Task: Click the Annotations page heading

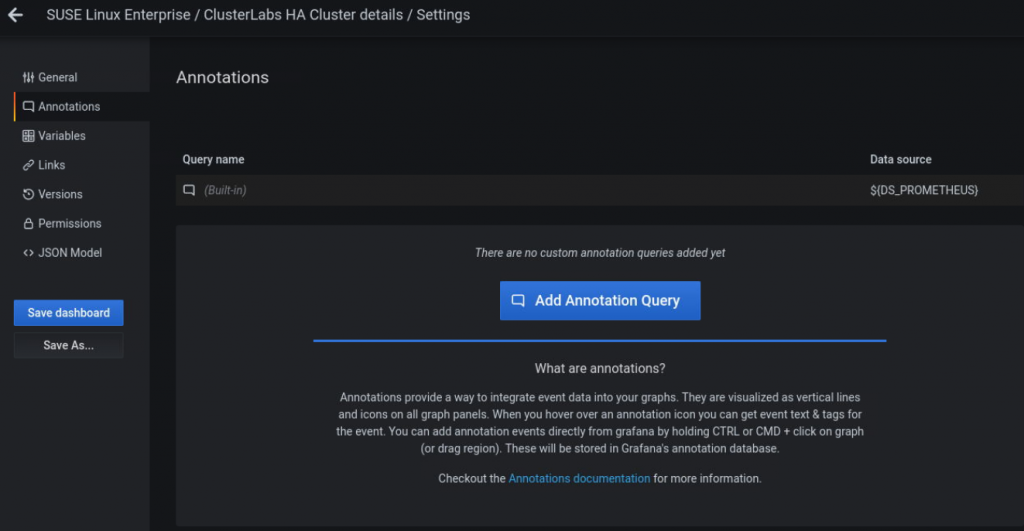Action: click(x=222, y=77)
